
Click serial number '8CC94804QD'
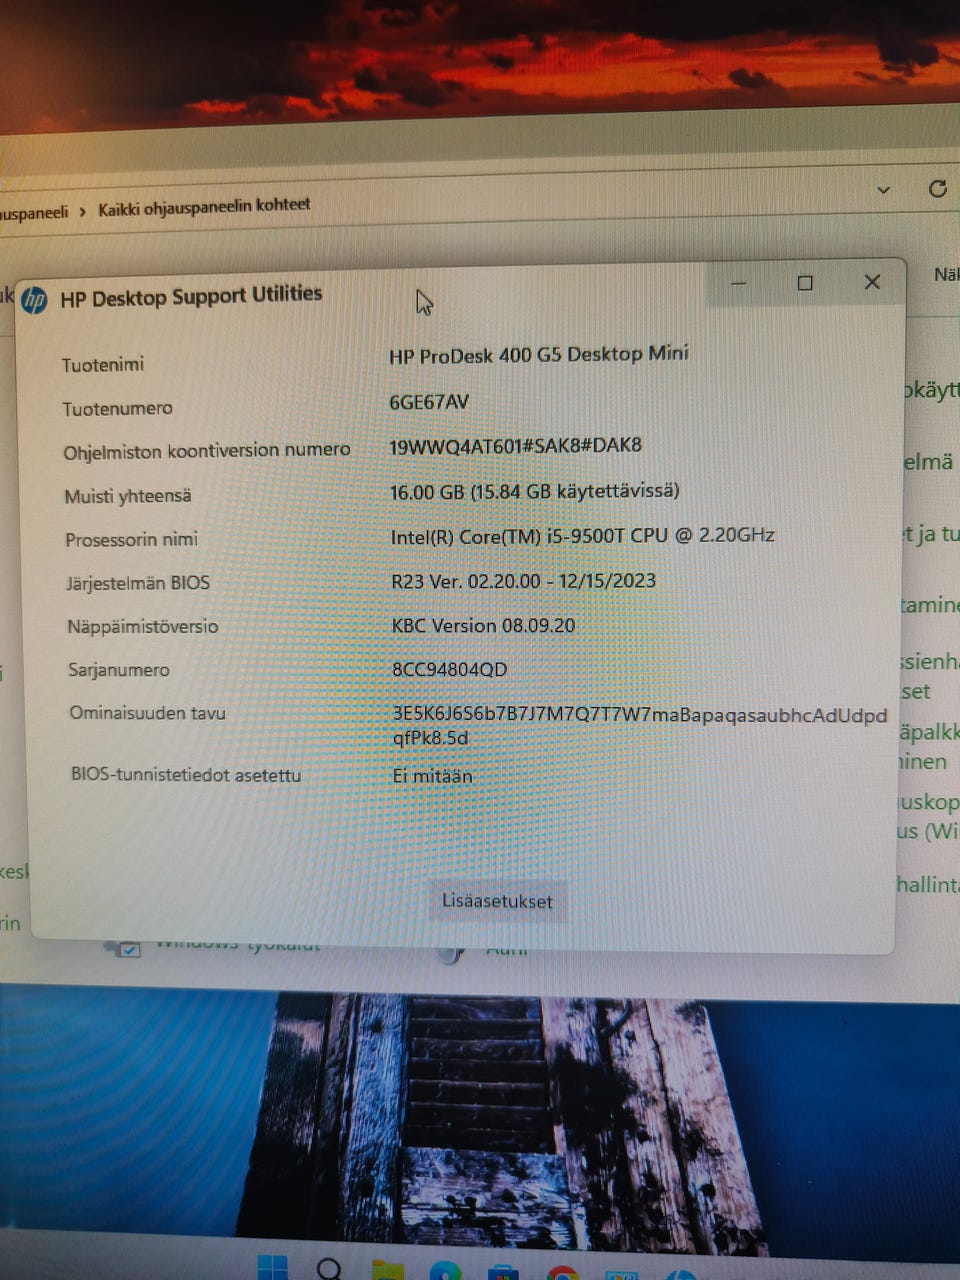click(x=450, y=669)
